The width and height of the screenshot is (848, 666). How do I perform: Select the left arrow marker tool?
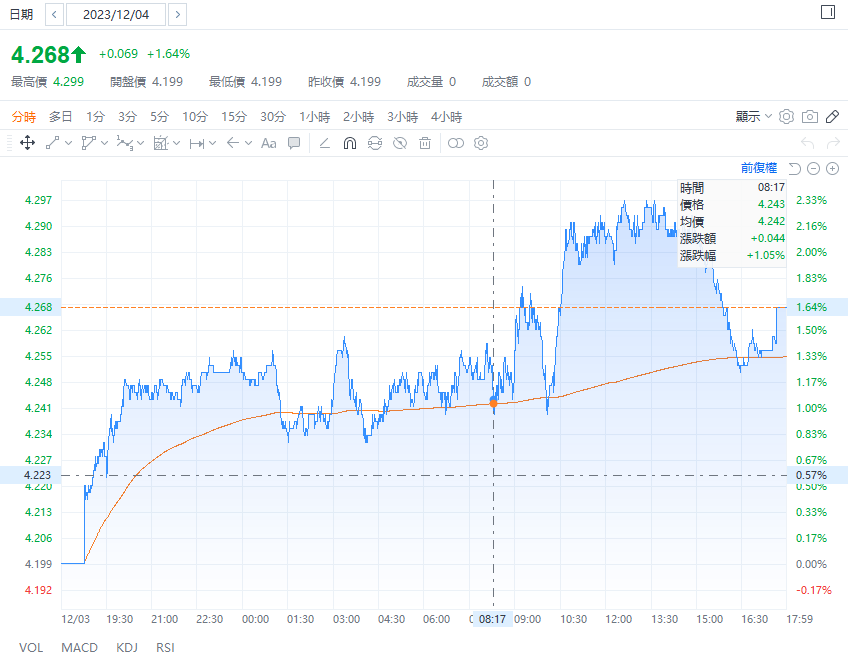(x=233, y=143)
